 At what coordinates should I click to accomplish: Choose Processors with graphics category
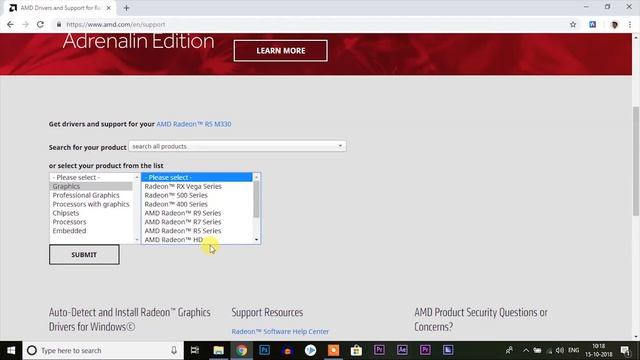(x=91, y=204)
